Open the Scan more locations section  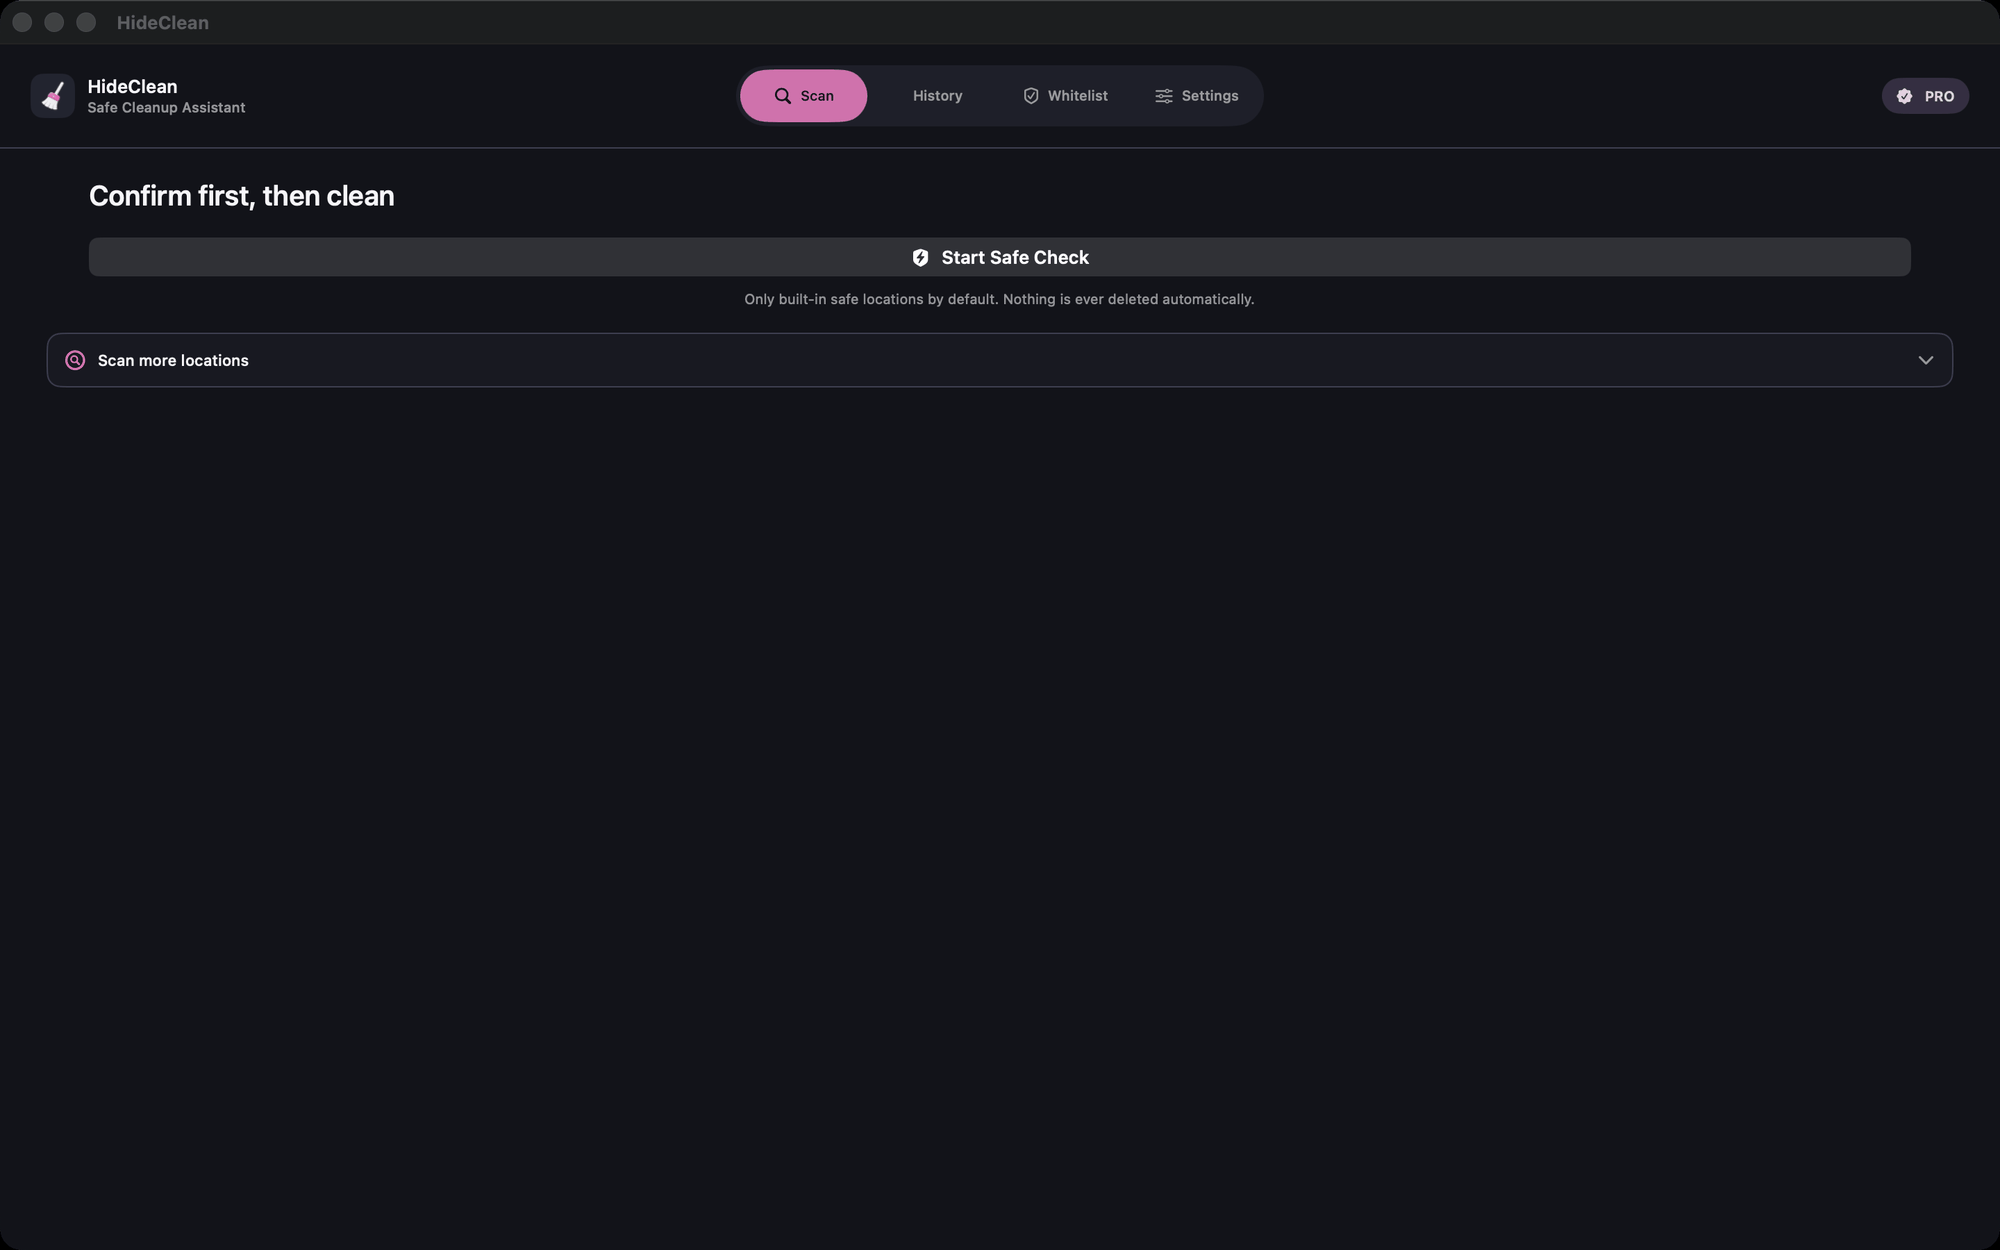tap(1000, 360)
